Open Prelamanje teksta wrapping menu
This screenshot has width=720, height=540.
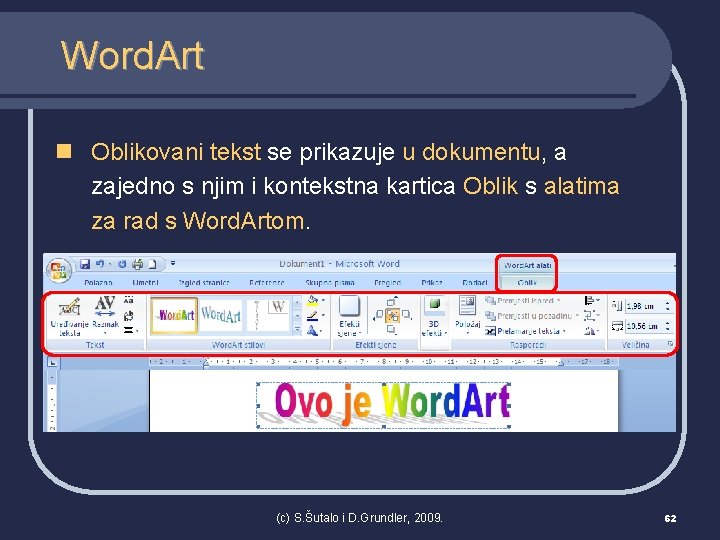point(526,331)
